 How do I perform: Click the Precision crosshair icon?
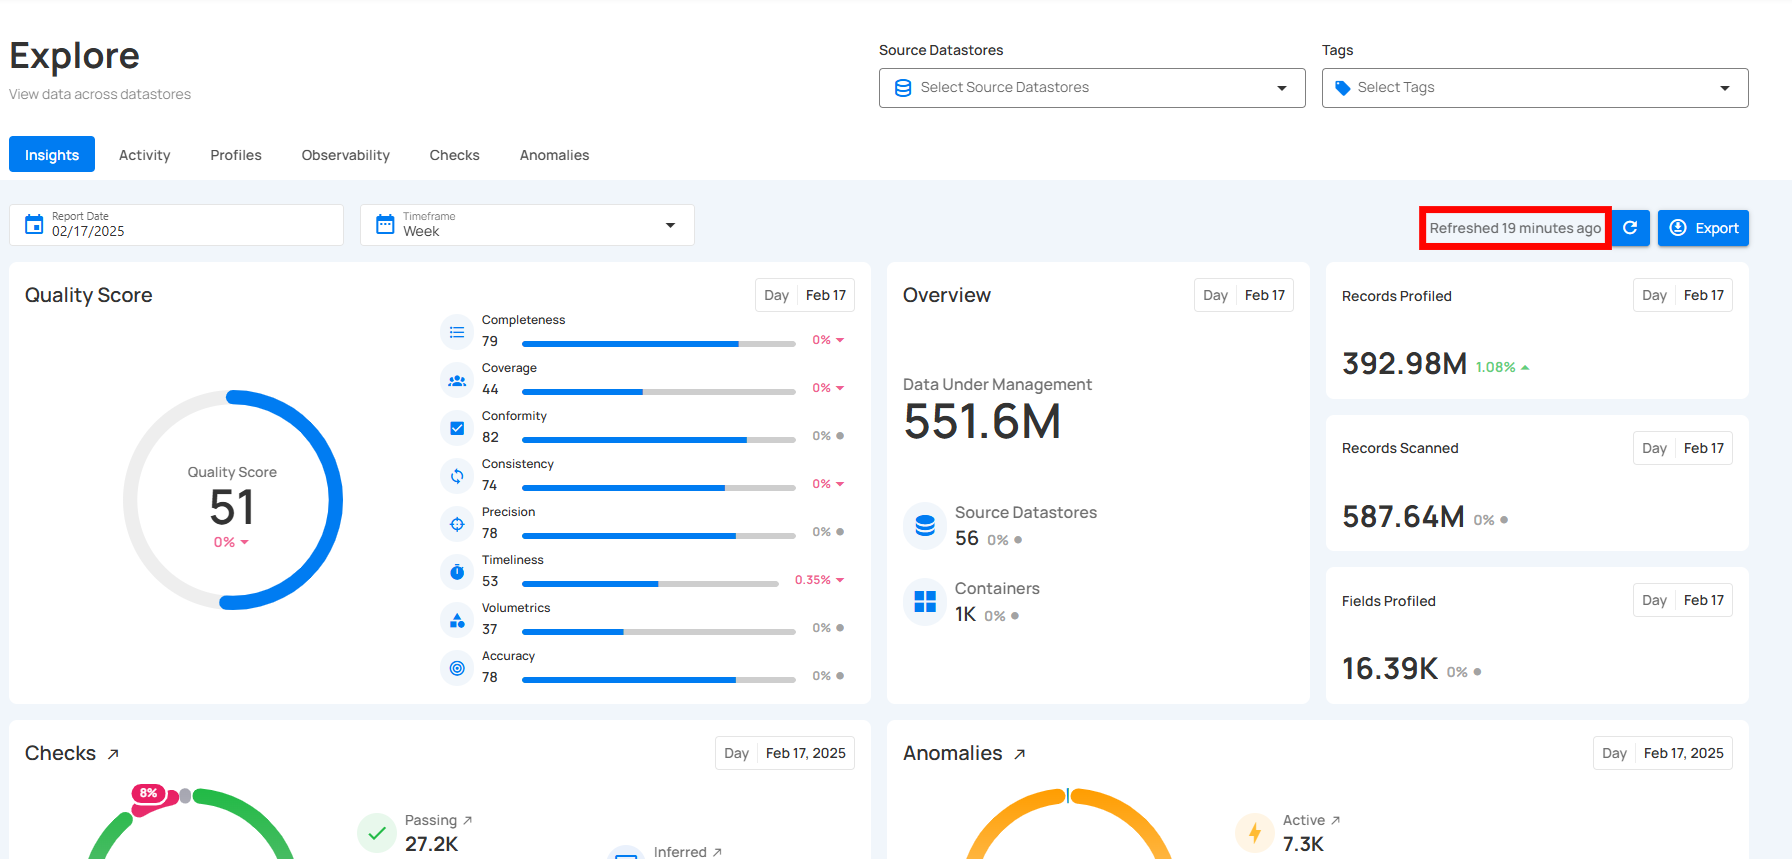pyautogui.click(x=457, y=524)
